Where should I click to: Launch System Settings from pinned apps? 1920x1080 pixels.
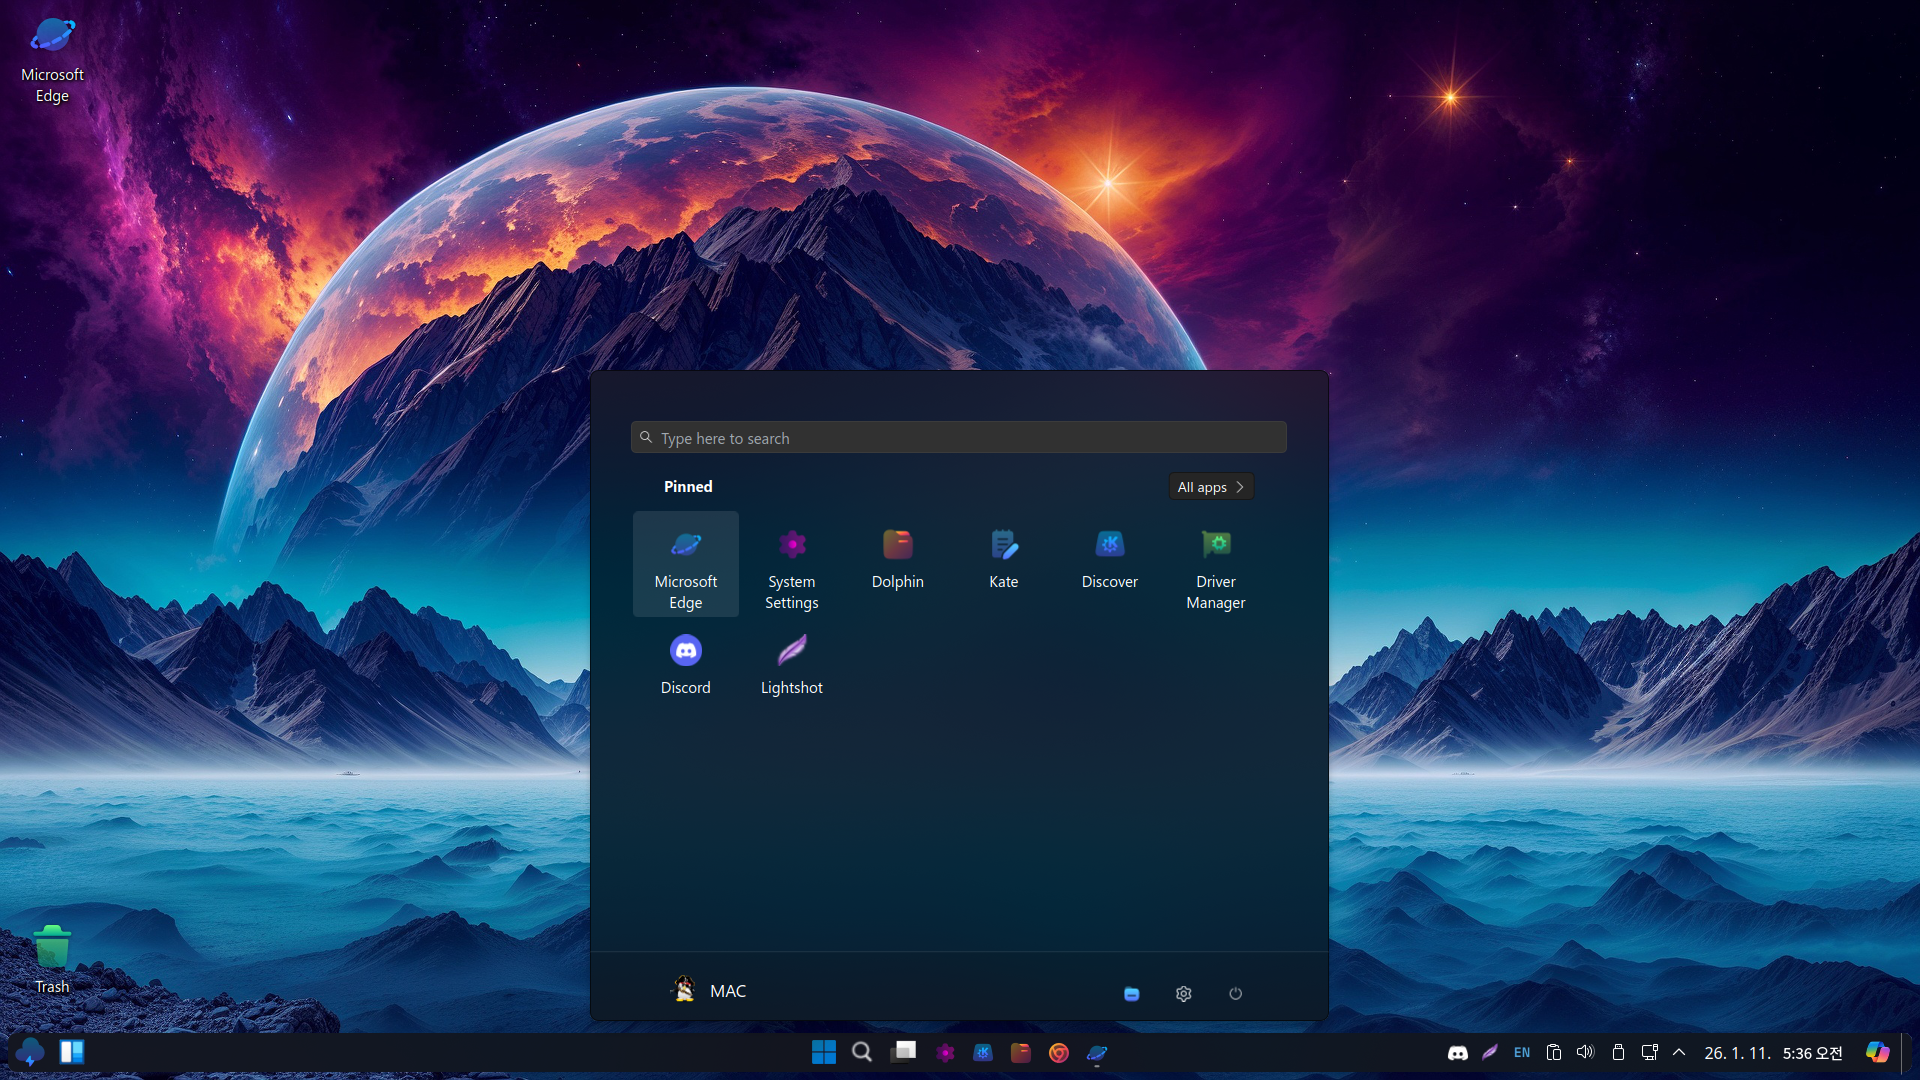[x=791, y=564]
